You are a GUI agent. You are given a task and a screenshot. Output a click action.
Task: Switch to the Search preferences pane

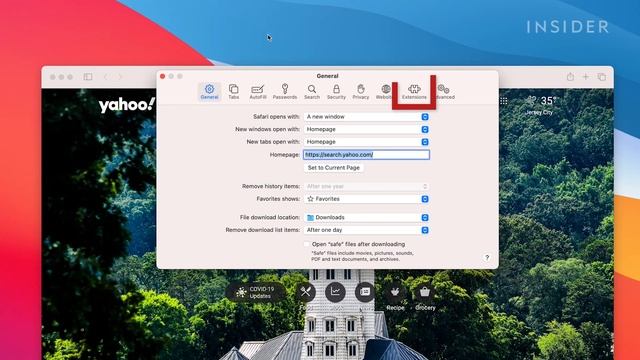pos(312,91)
